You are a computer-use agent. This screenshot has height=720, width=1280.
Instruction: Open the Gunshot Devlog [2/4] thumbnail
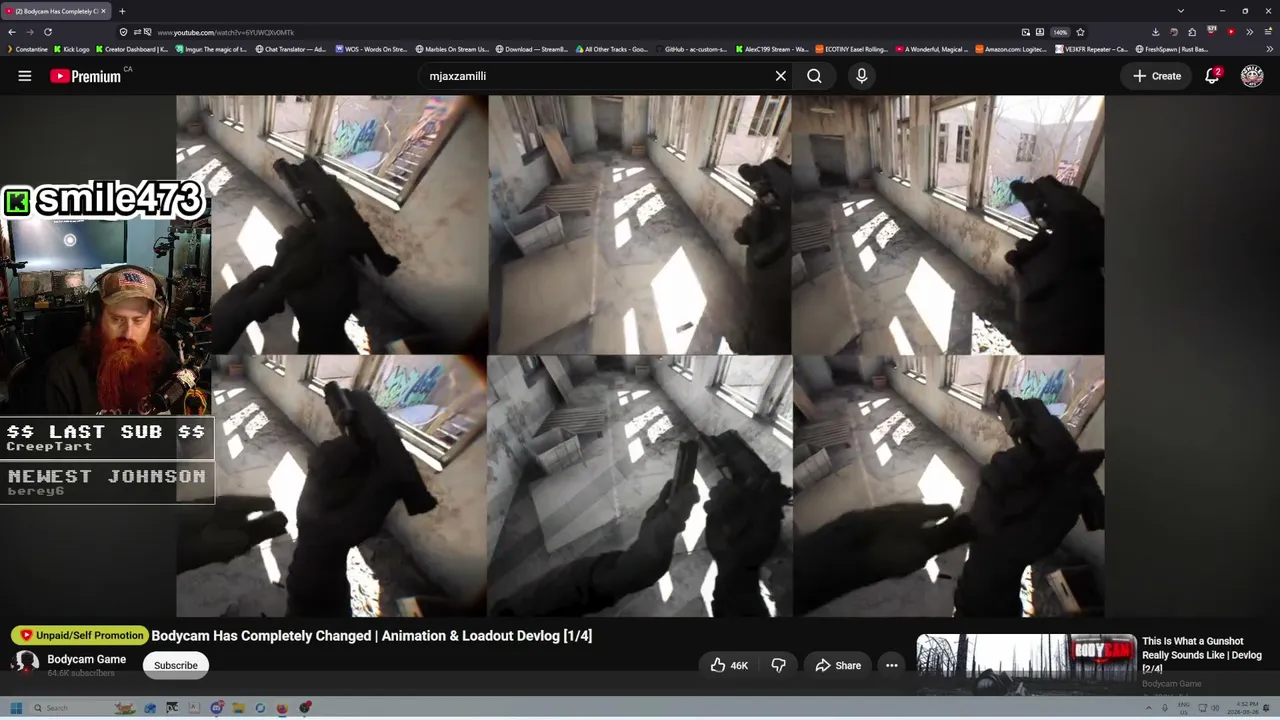[x=1027, y=663]
